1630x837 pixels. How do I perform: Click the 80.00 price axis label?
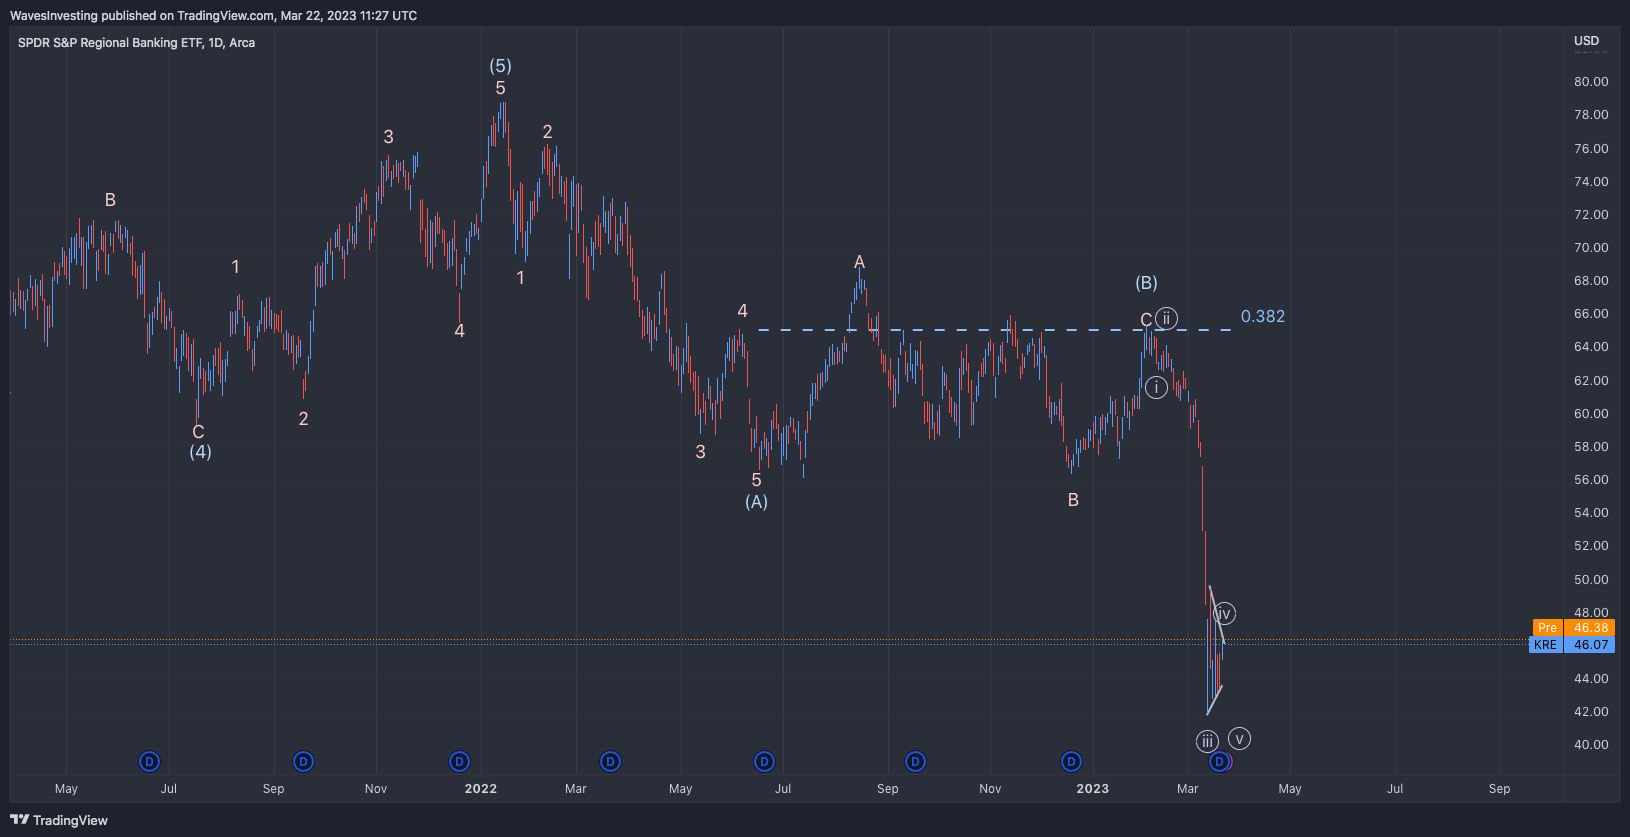tap(1591, 82)
